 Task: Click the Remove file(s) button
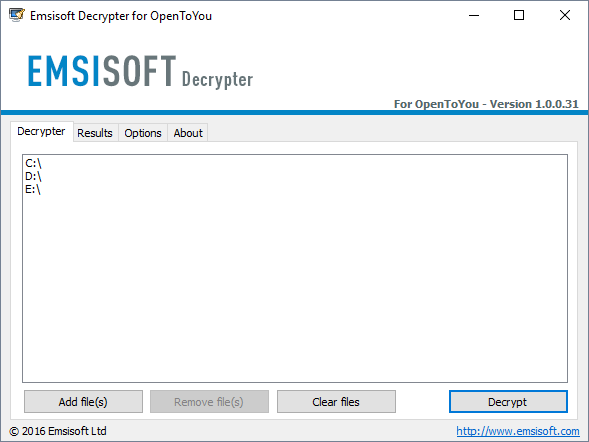coord(209,402)
